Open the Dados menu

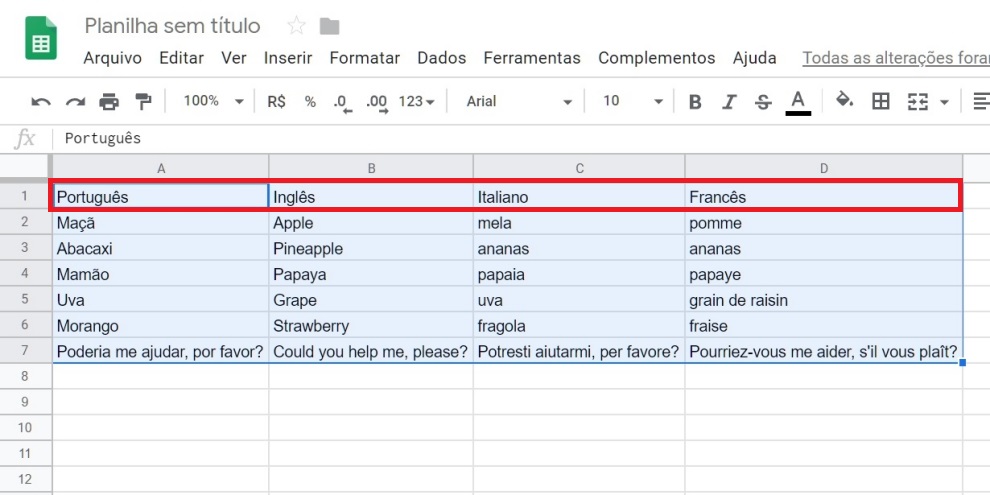point(441,58)
